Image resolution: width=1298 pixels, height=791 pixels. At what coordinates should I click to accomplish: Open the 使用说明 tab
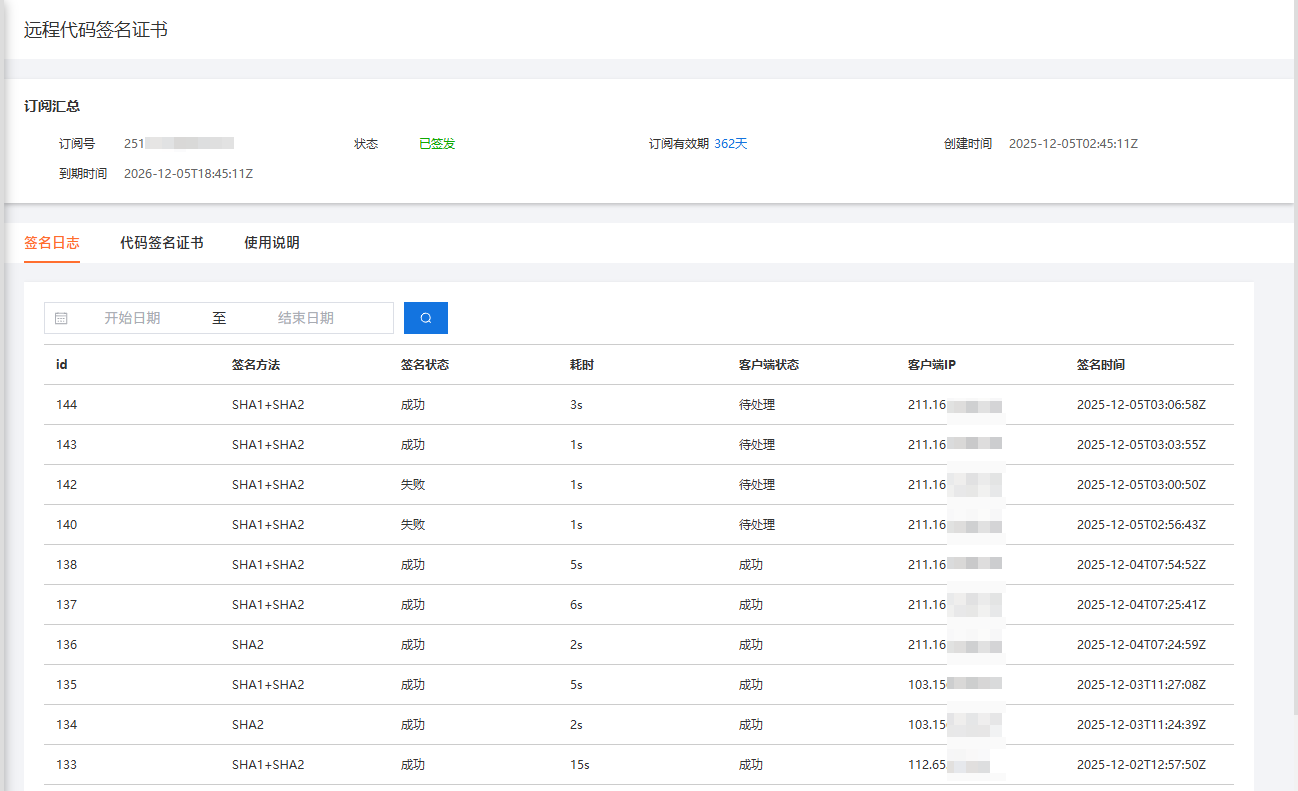click(x=270, y=241)
